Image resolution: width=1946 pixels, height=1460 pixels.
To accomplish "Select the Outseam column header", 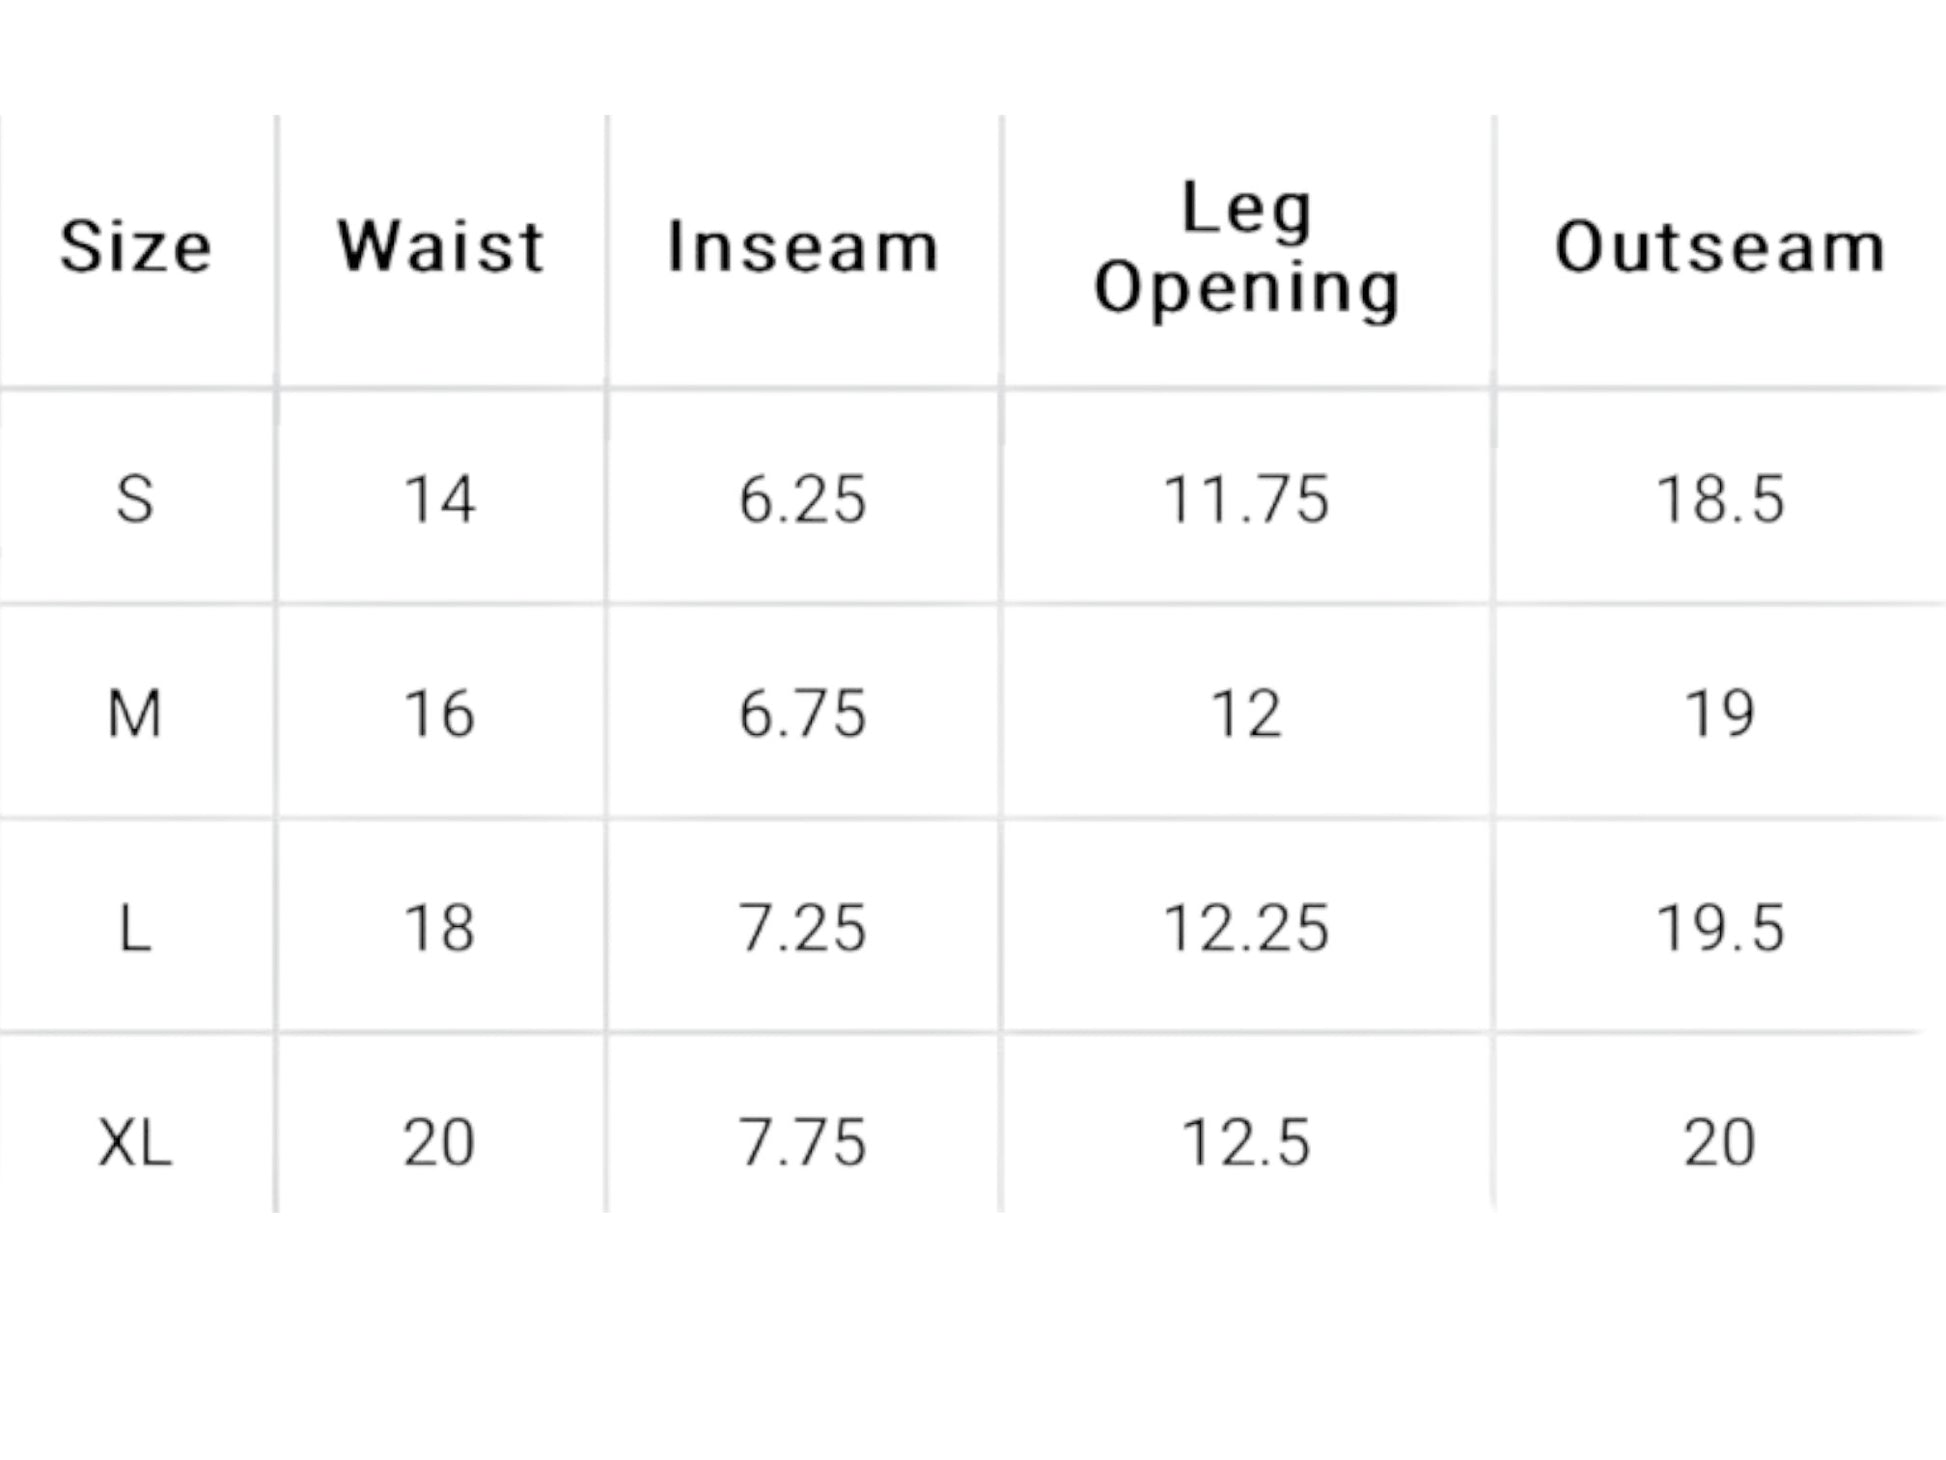I will [1720, 246].
